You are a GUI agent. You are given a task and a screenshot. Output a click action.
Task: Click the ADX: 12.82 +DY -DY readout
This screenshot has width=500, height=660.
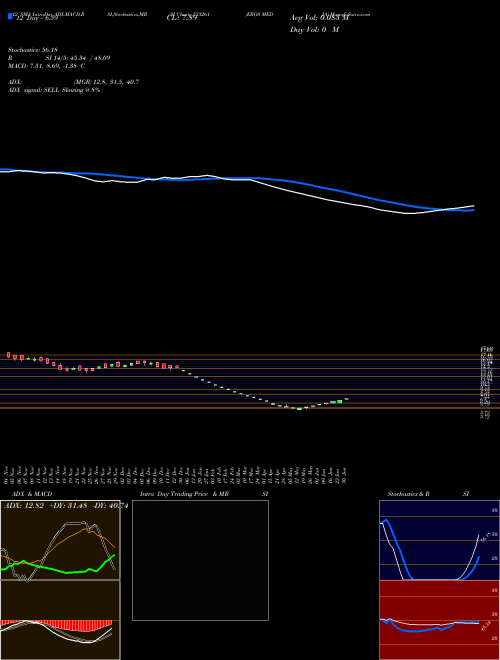pos(66,505)
